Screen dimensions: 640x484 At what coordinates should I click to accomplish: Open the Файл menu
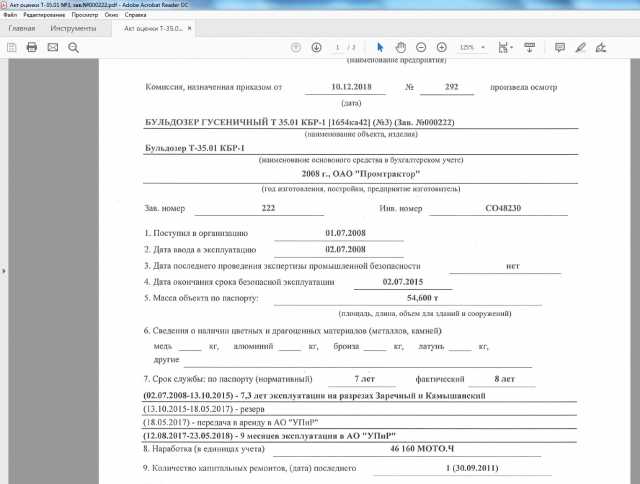pyautogui.click(x=11, y=15)
